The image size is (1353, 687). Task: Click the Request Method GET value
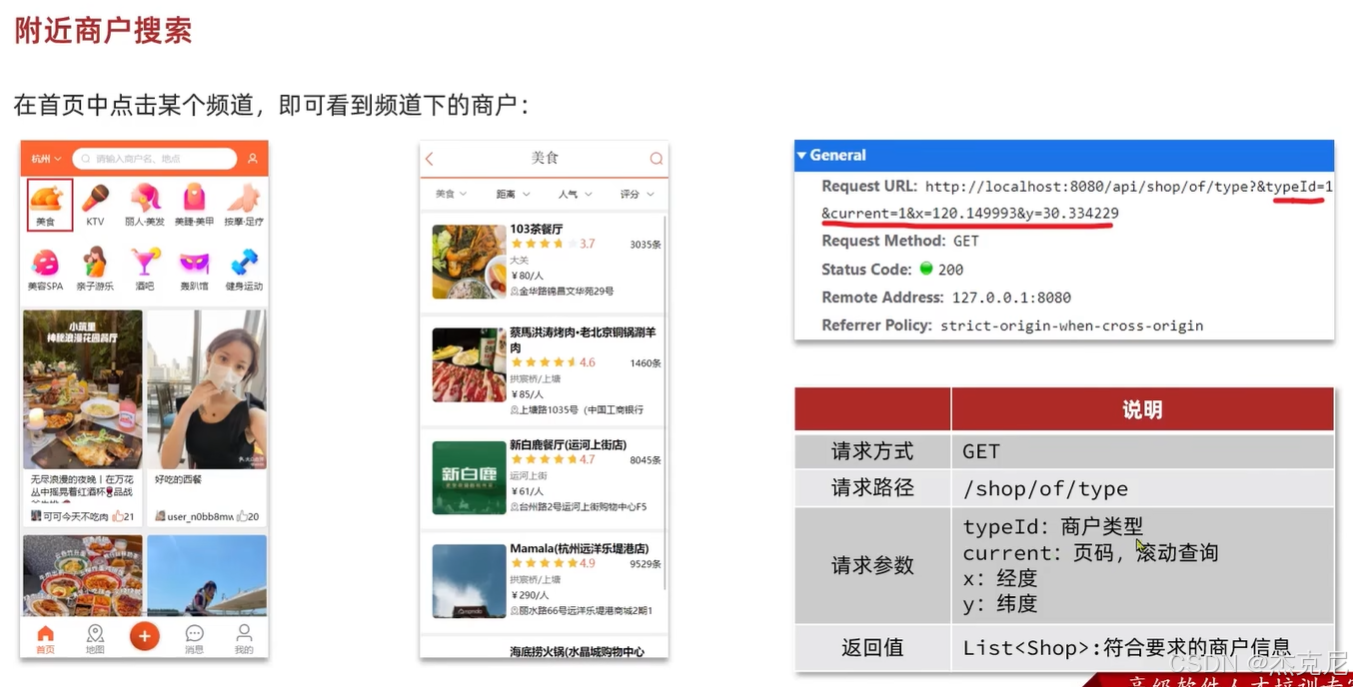968,241
